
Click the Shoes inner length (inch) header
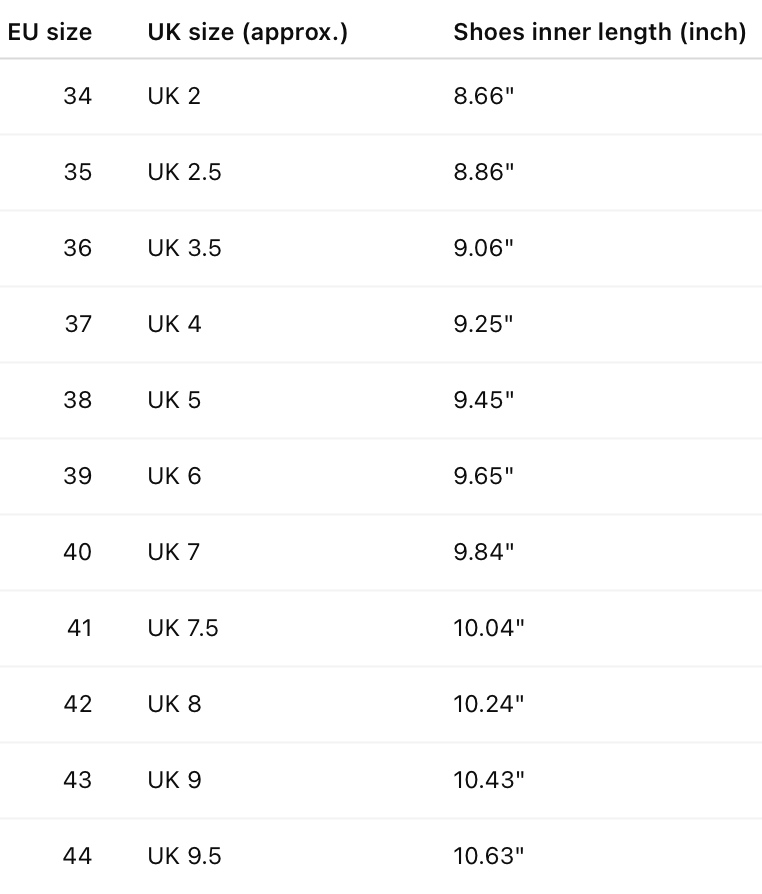599,32
